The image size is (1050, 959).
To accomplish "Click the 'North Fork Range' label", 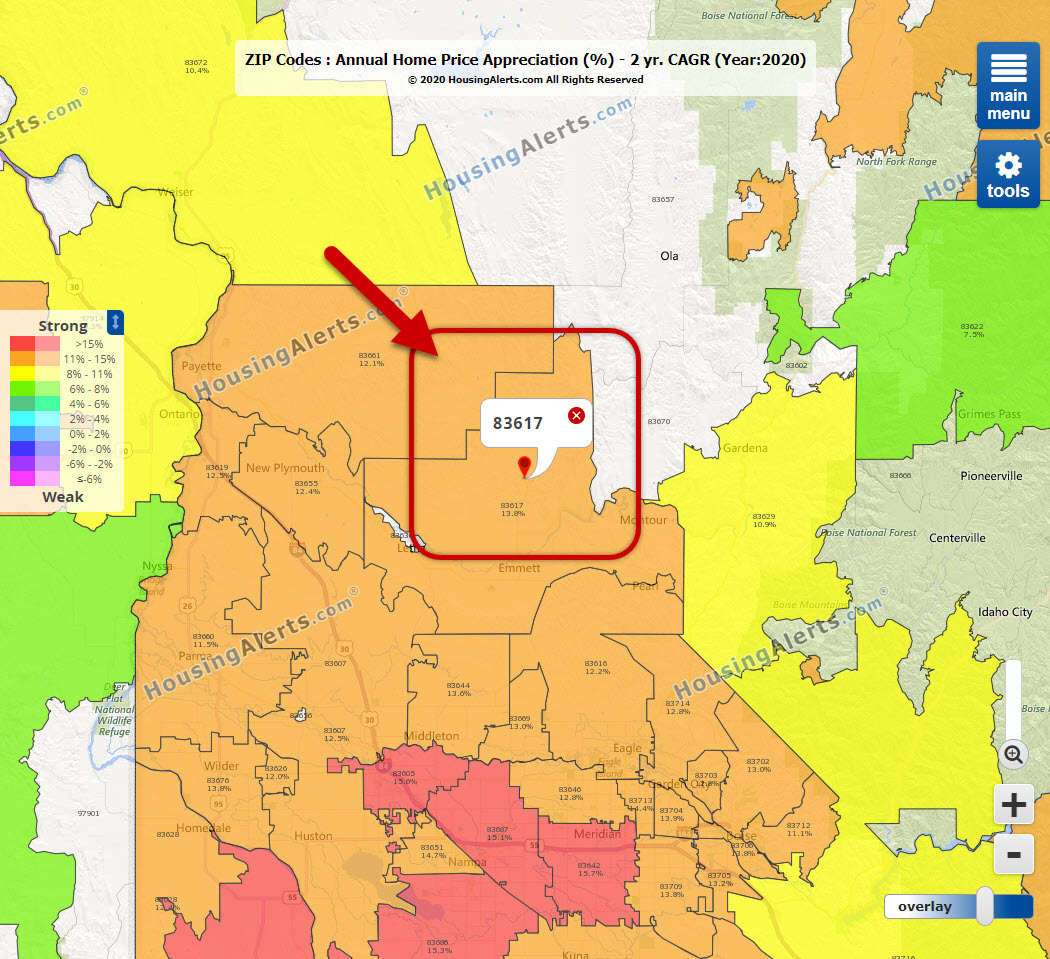I will coord(896,161).
